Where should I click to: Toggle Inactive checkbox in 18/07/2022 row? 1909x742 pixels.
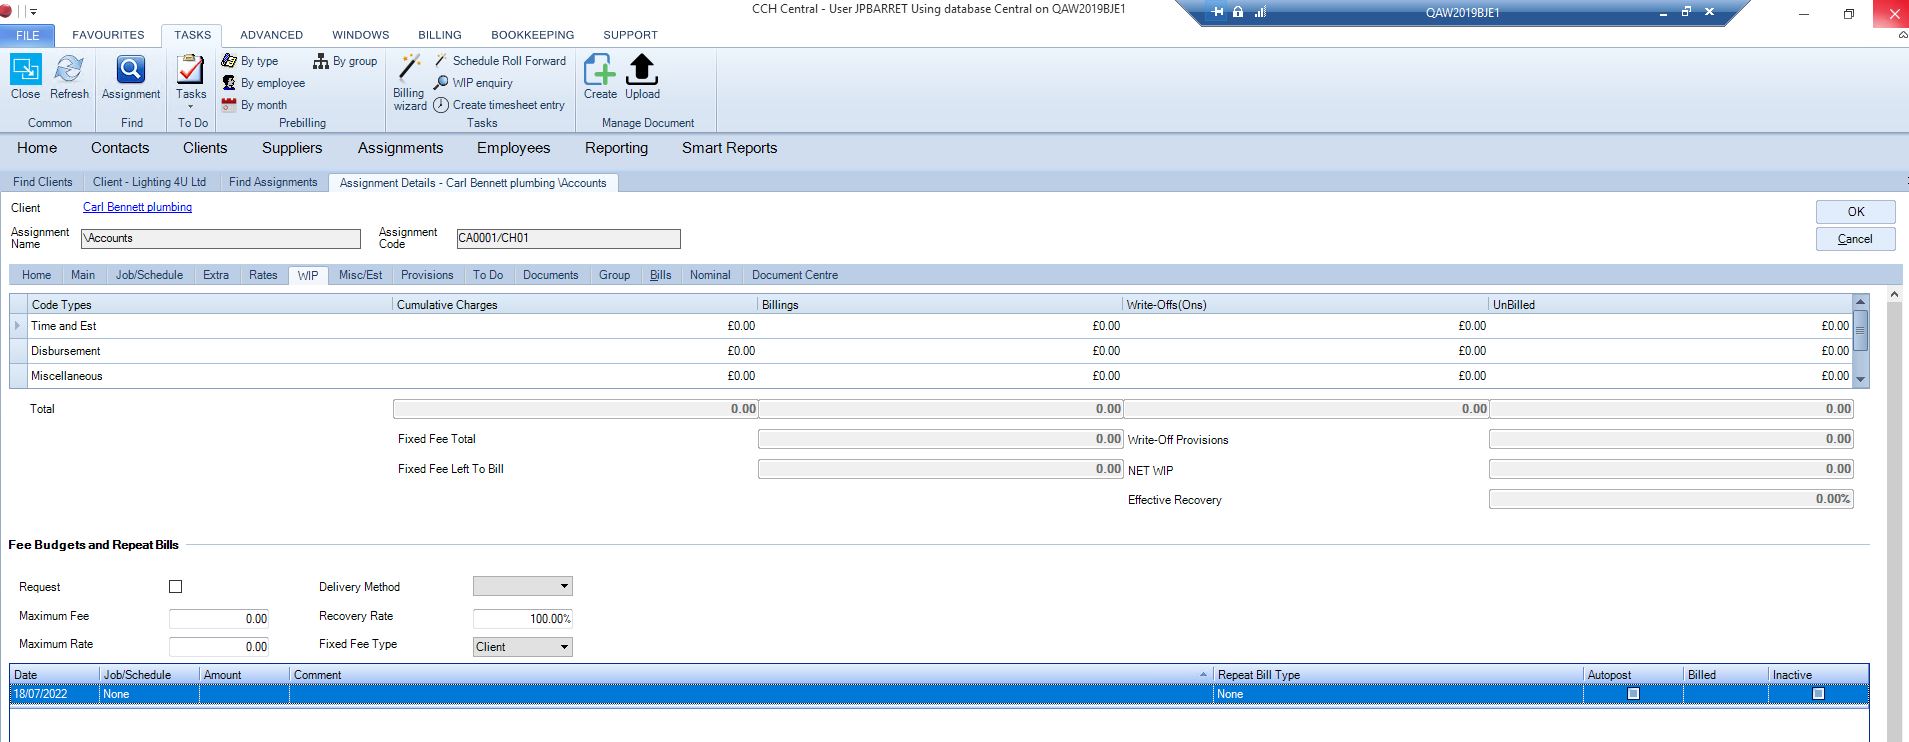pos(1818,694)
